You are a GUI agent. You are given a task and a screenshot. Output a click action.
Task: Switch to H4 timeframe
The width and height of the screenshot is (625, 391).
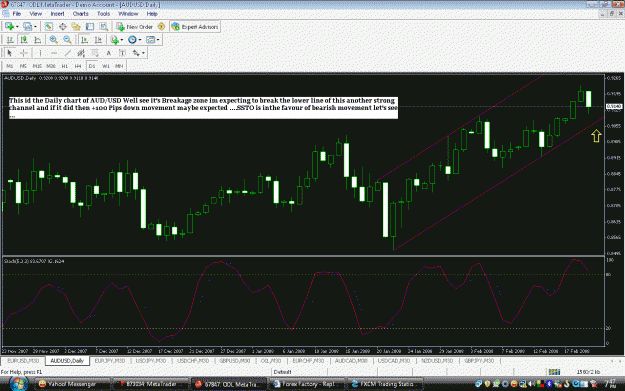click(78, 66)
